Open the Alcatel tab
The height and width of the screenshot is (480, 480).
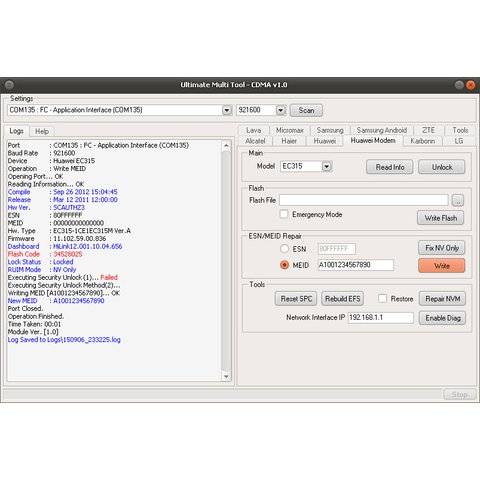[x=255, y=141]
